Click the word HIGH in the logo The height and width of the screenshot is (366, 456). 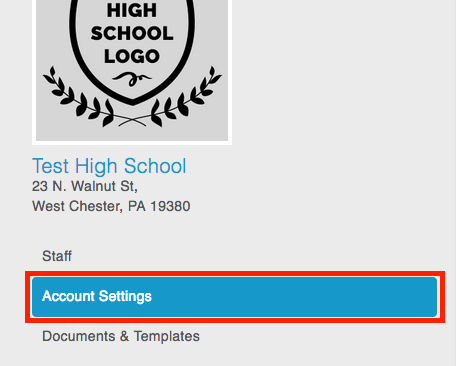click(132, 10)
